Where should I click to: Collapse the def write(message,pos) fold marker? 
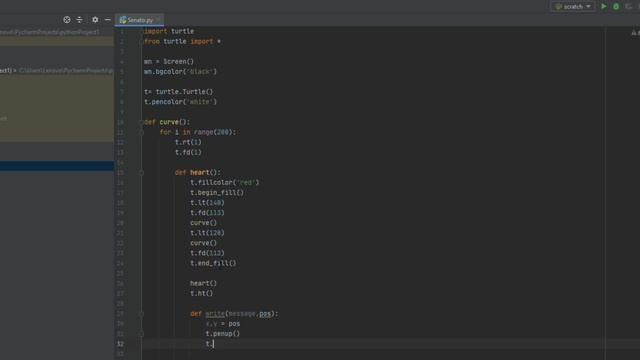tap(141, 314)
